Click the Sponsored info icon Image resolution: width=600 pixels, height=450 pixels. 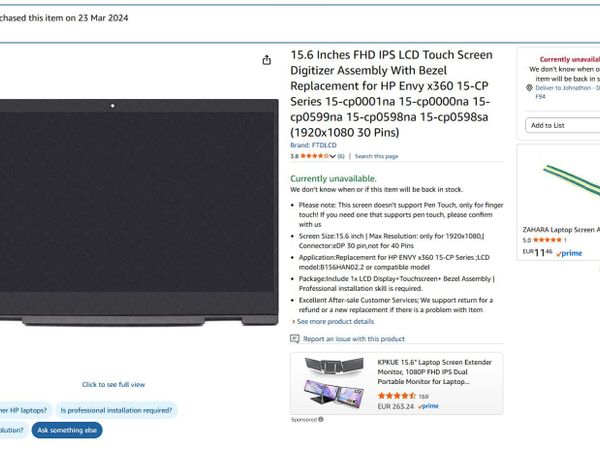pos(321,419)
